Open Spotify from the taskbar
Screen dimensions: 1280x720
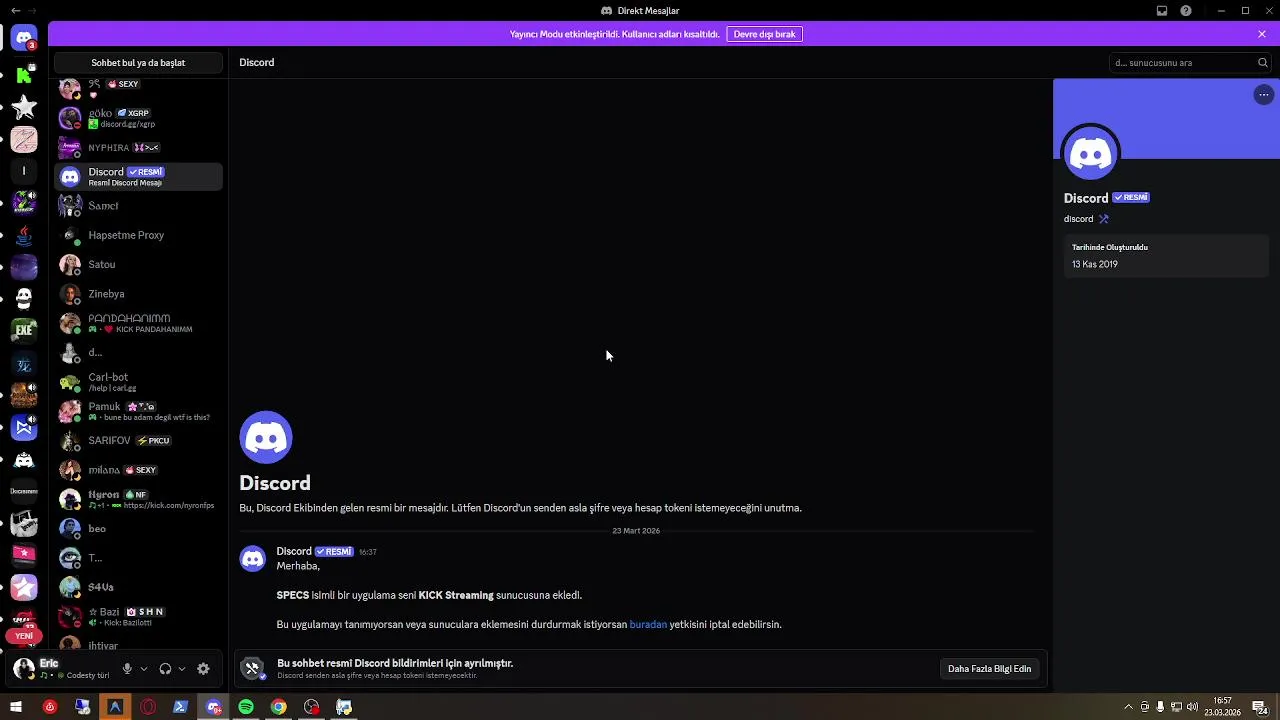tap(246, 707)
